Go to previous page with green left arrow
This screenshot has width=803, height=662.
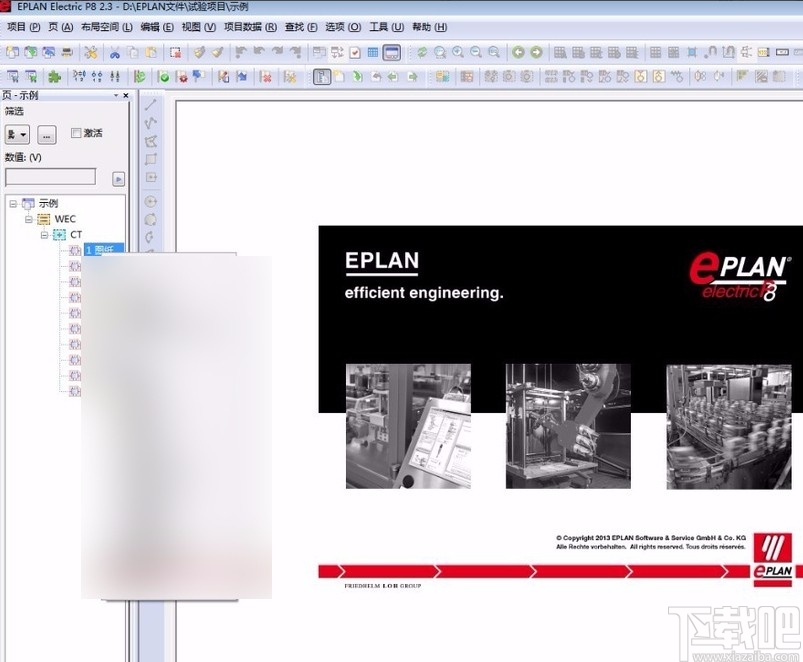[x=518, y=52]
